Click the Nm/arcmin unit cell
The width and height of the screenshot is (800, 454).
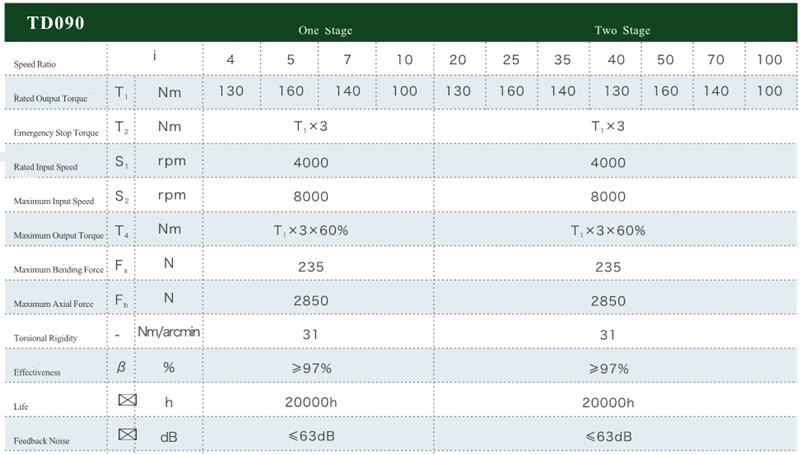click(168, 332)
